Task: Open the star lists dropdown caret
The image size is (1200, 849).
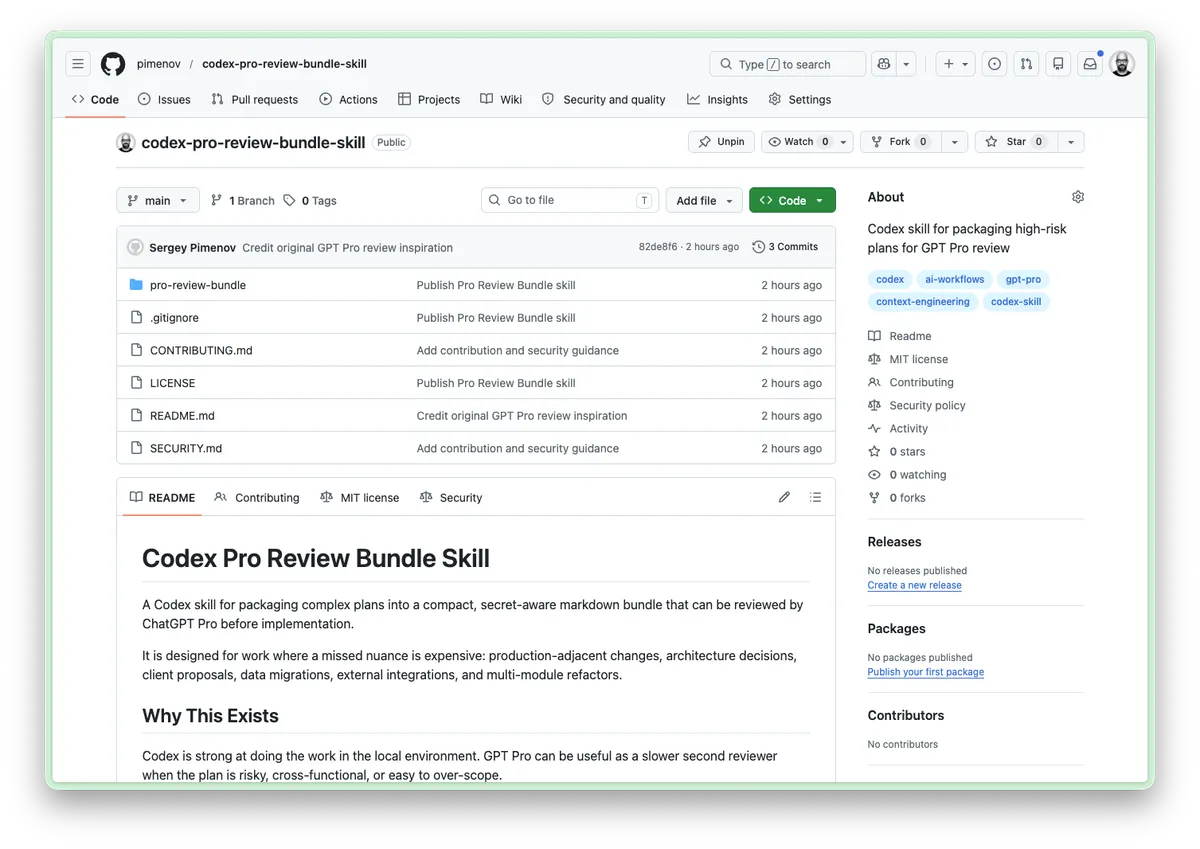Action: tap(1070, 142)
